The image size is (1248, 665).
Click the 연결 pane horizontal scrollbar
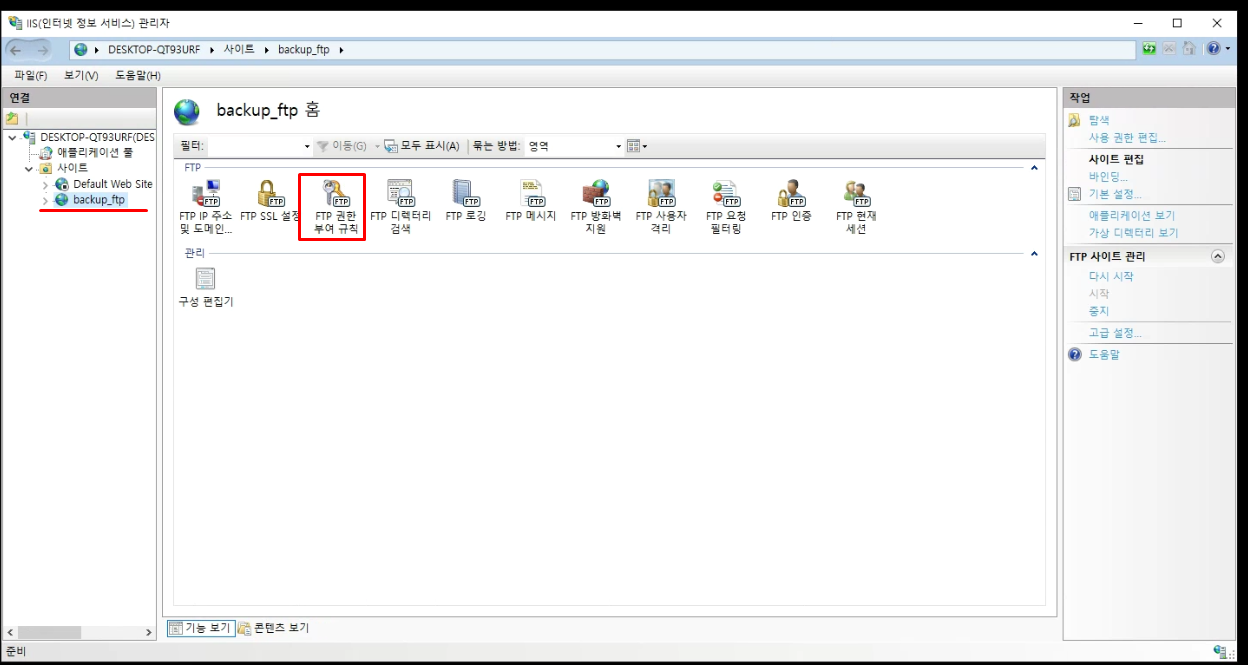[78, 632]
